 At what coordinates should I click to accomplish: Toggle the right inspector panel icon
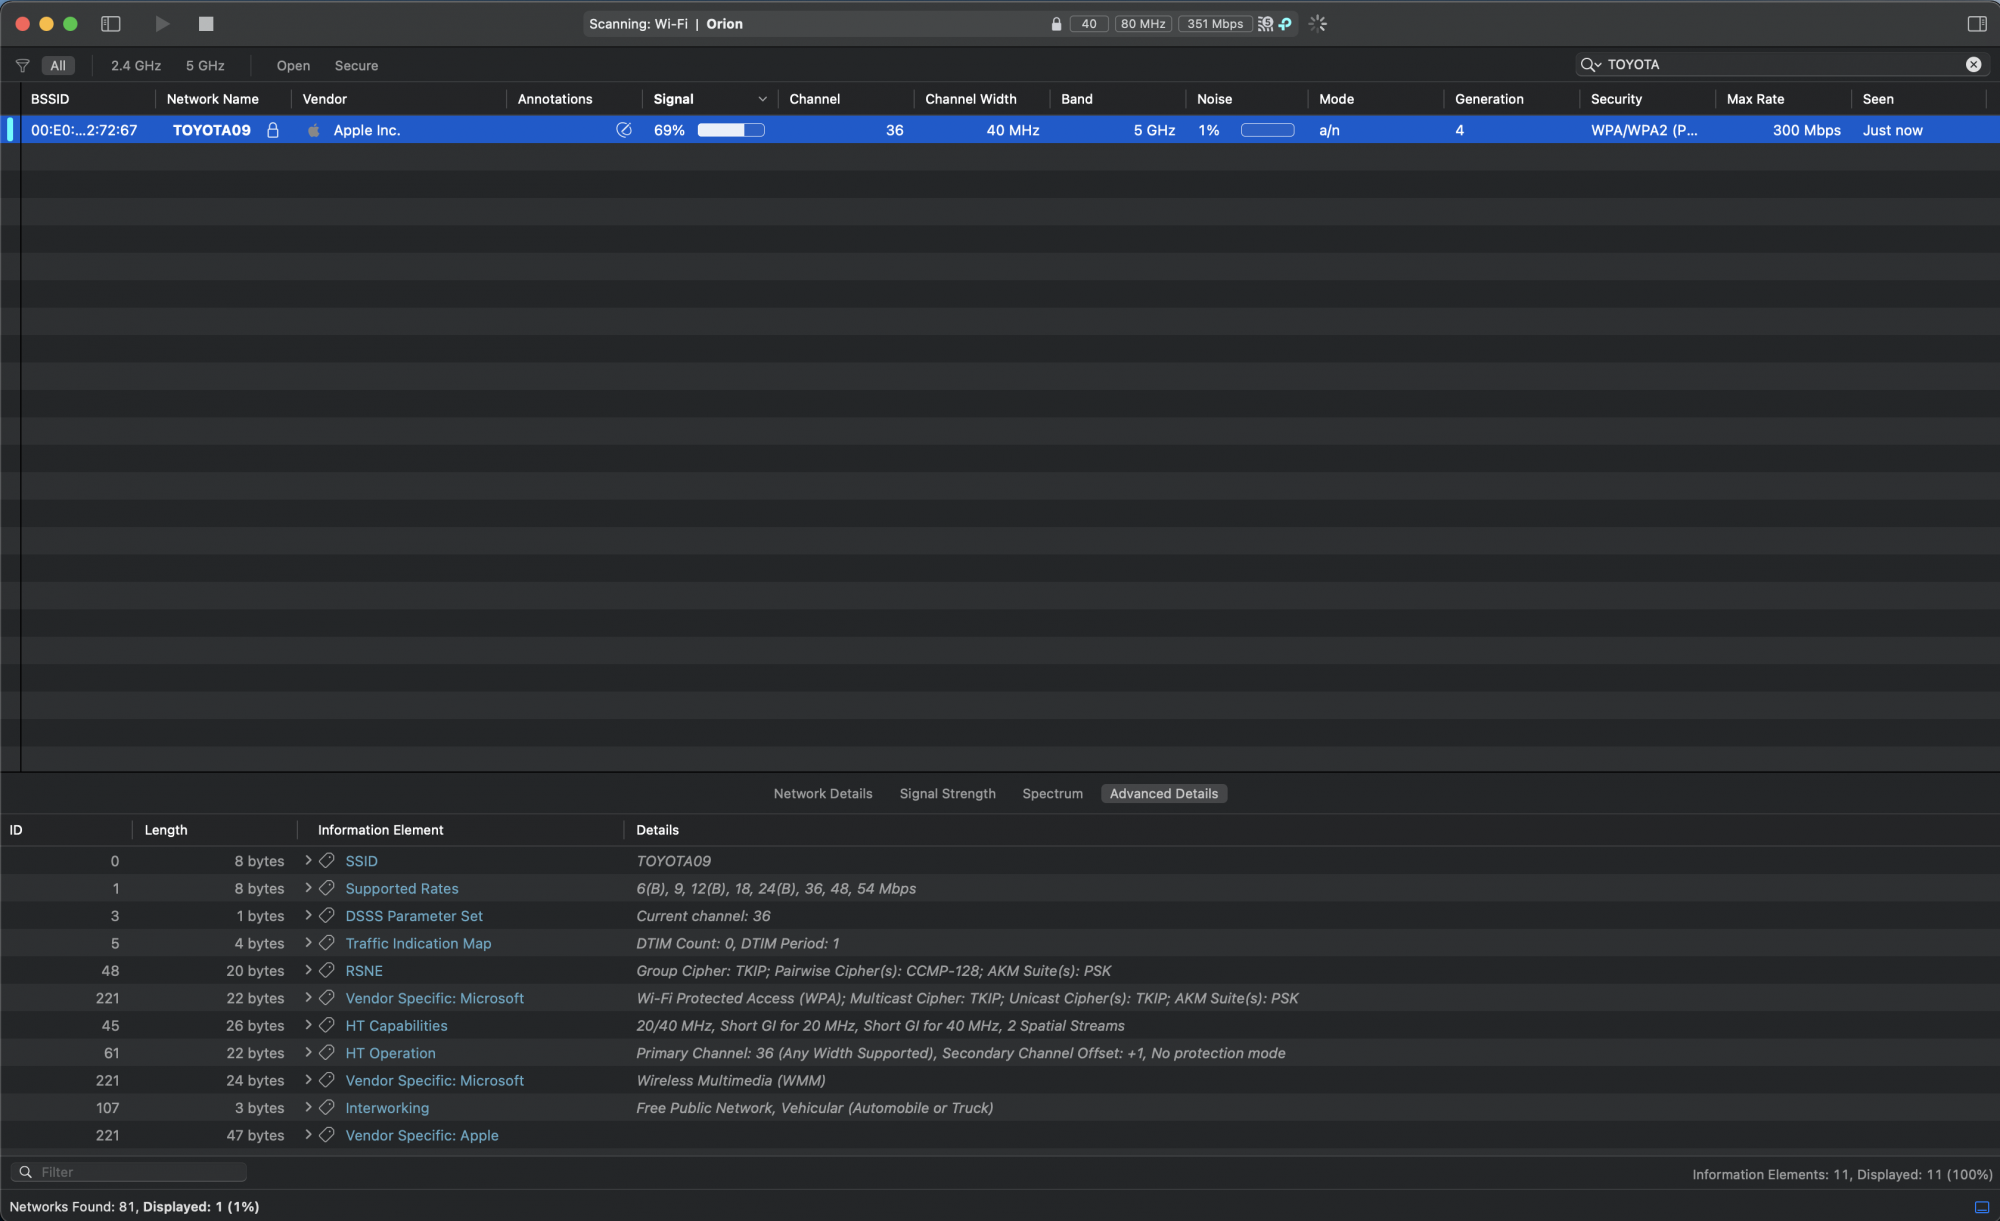[x=1976, y=24]
